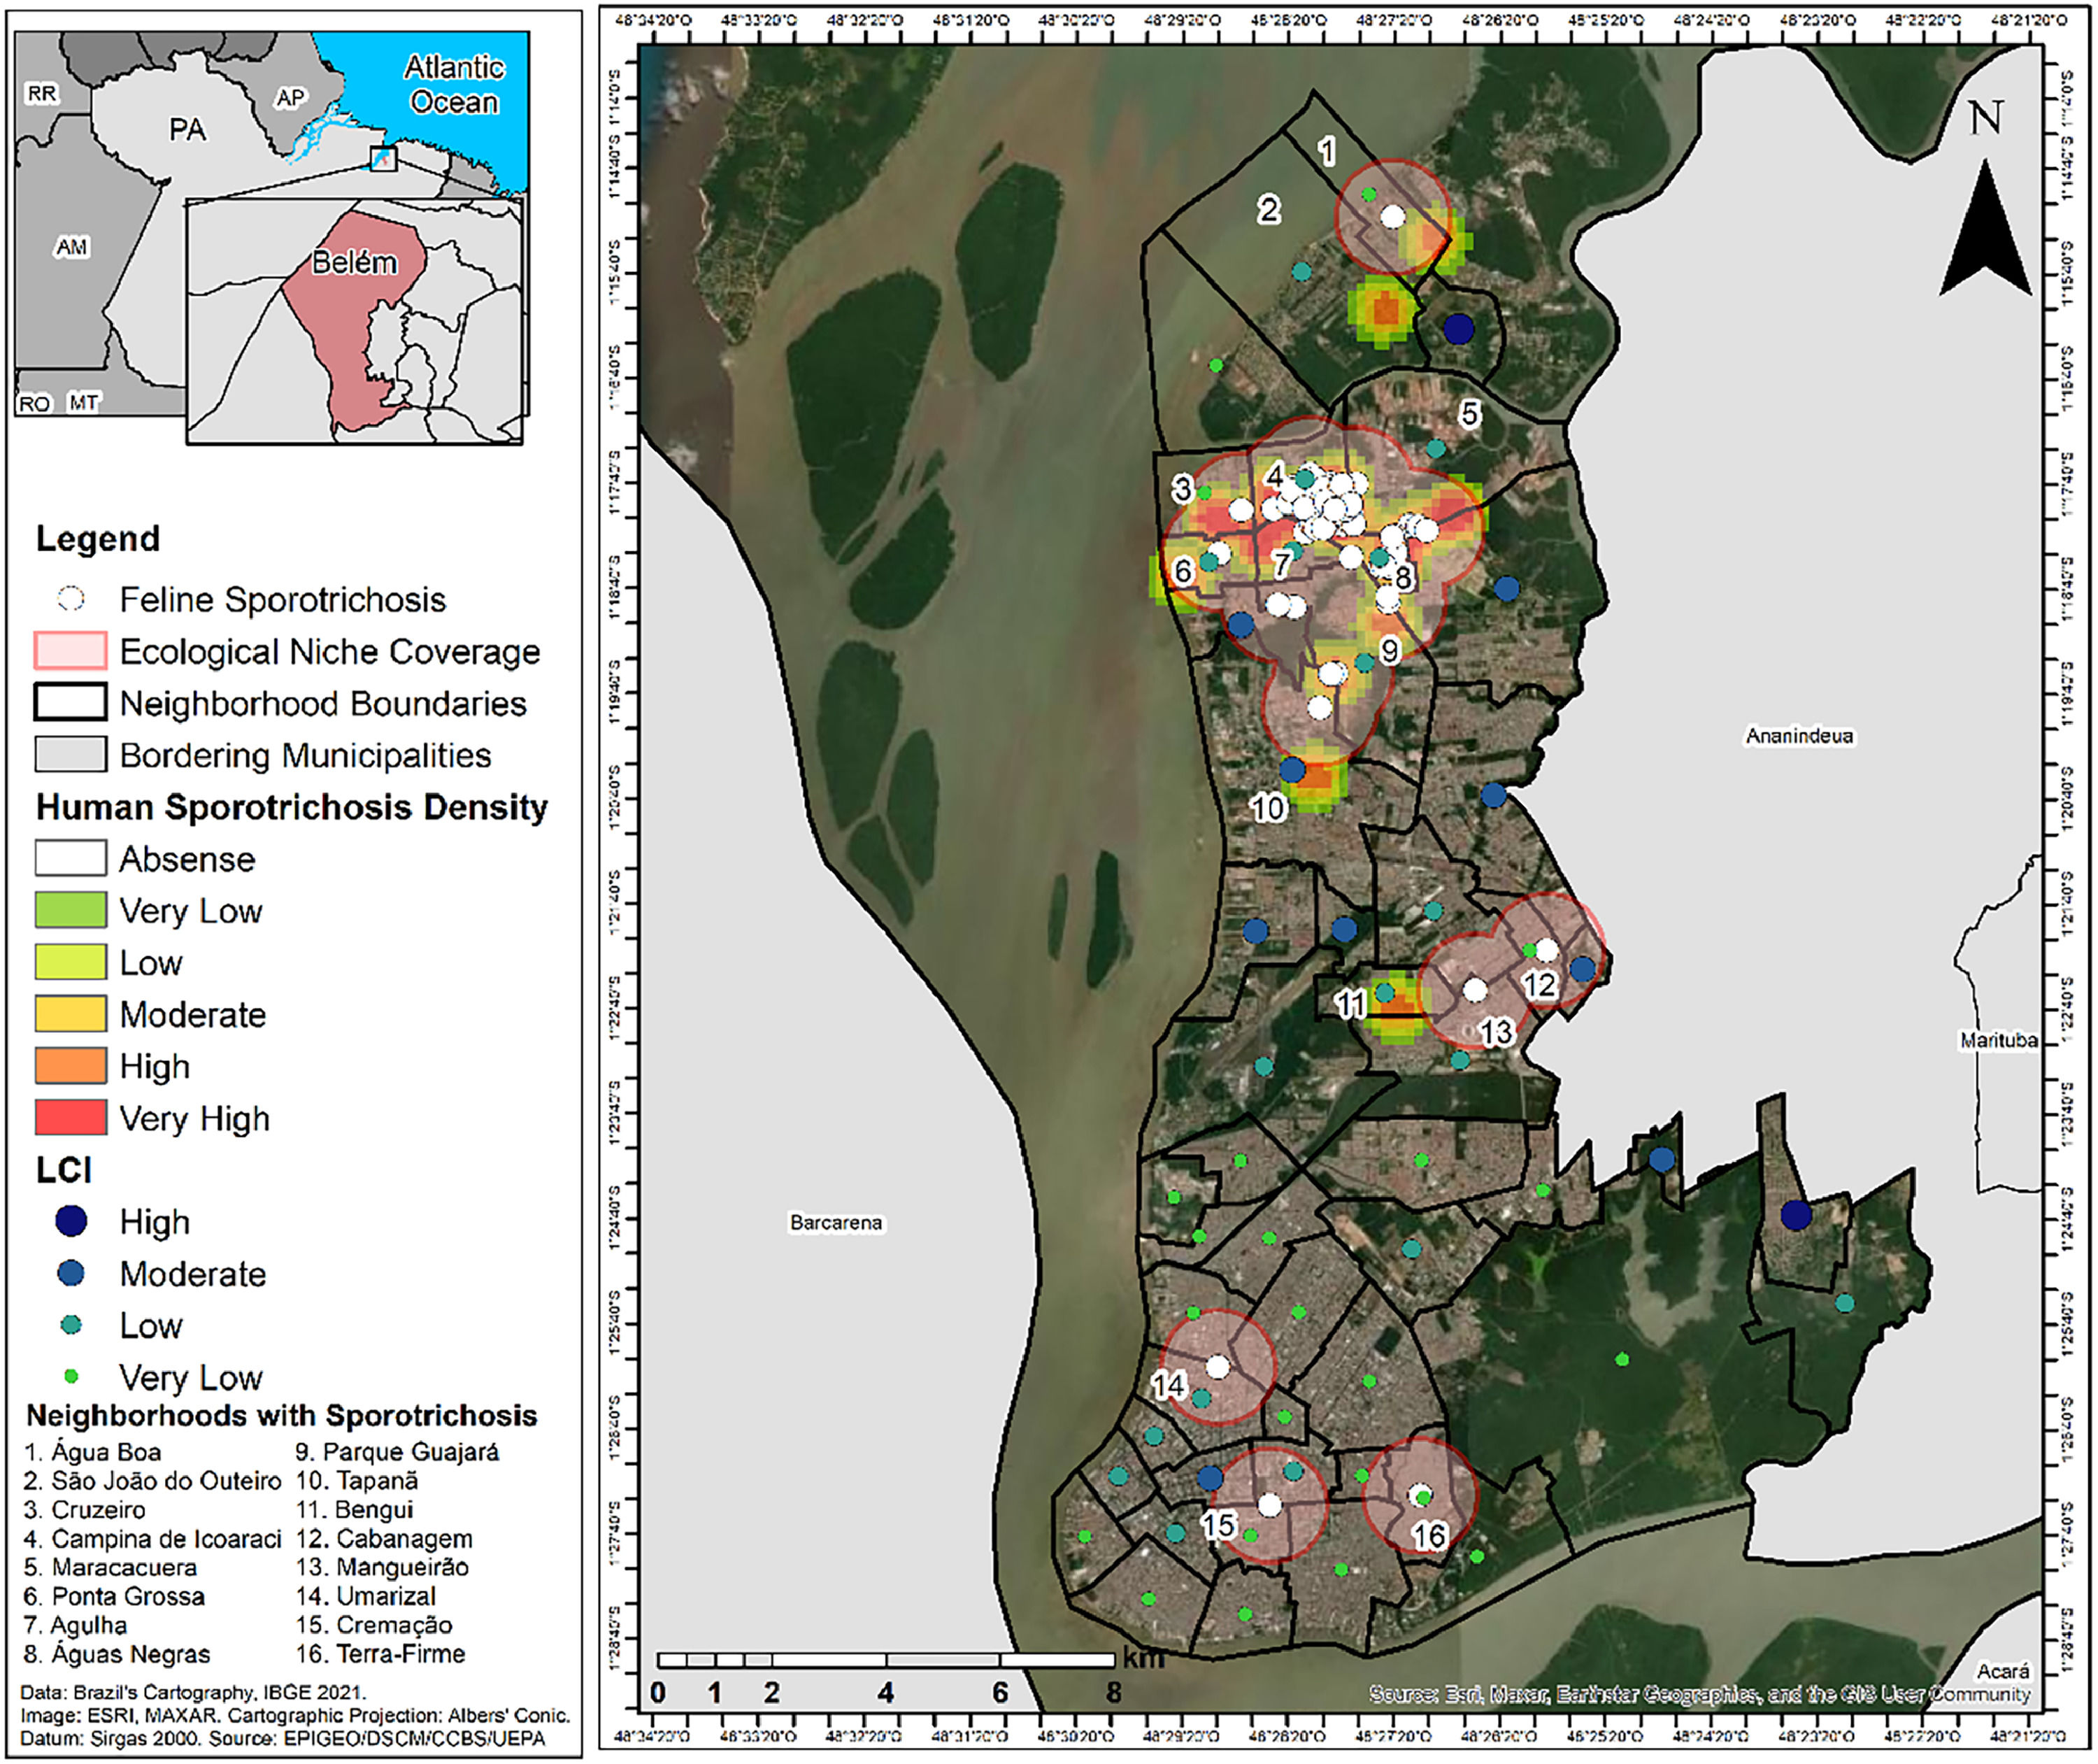Click neighborhood number 14 Umarizal label
The width and height of the screenshot is (2098, 1764).
[x=1169, y=1385]
